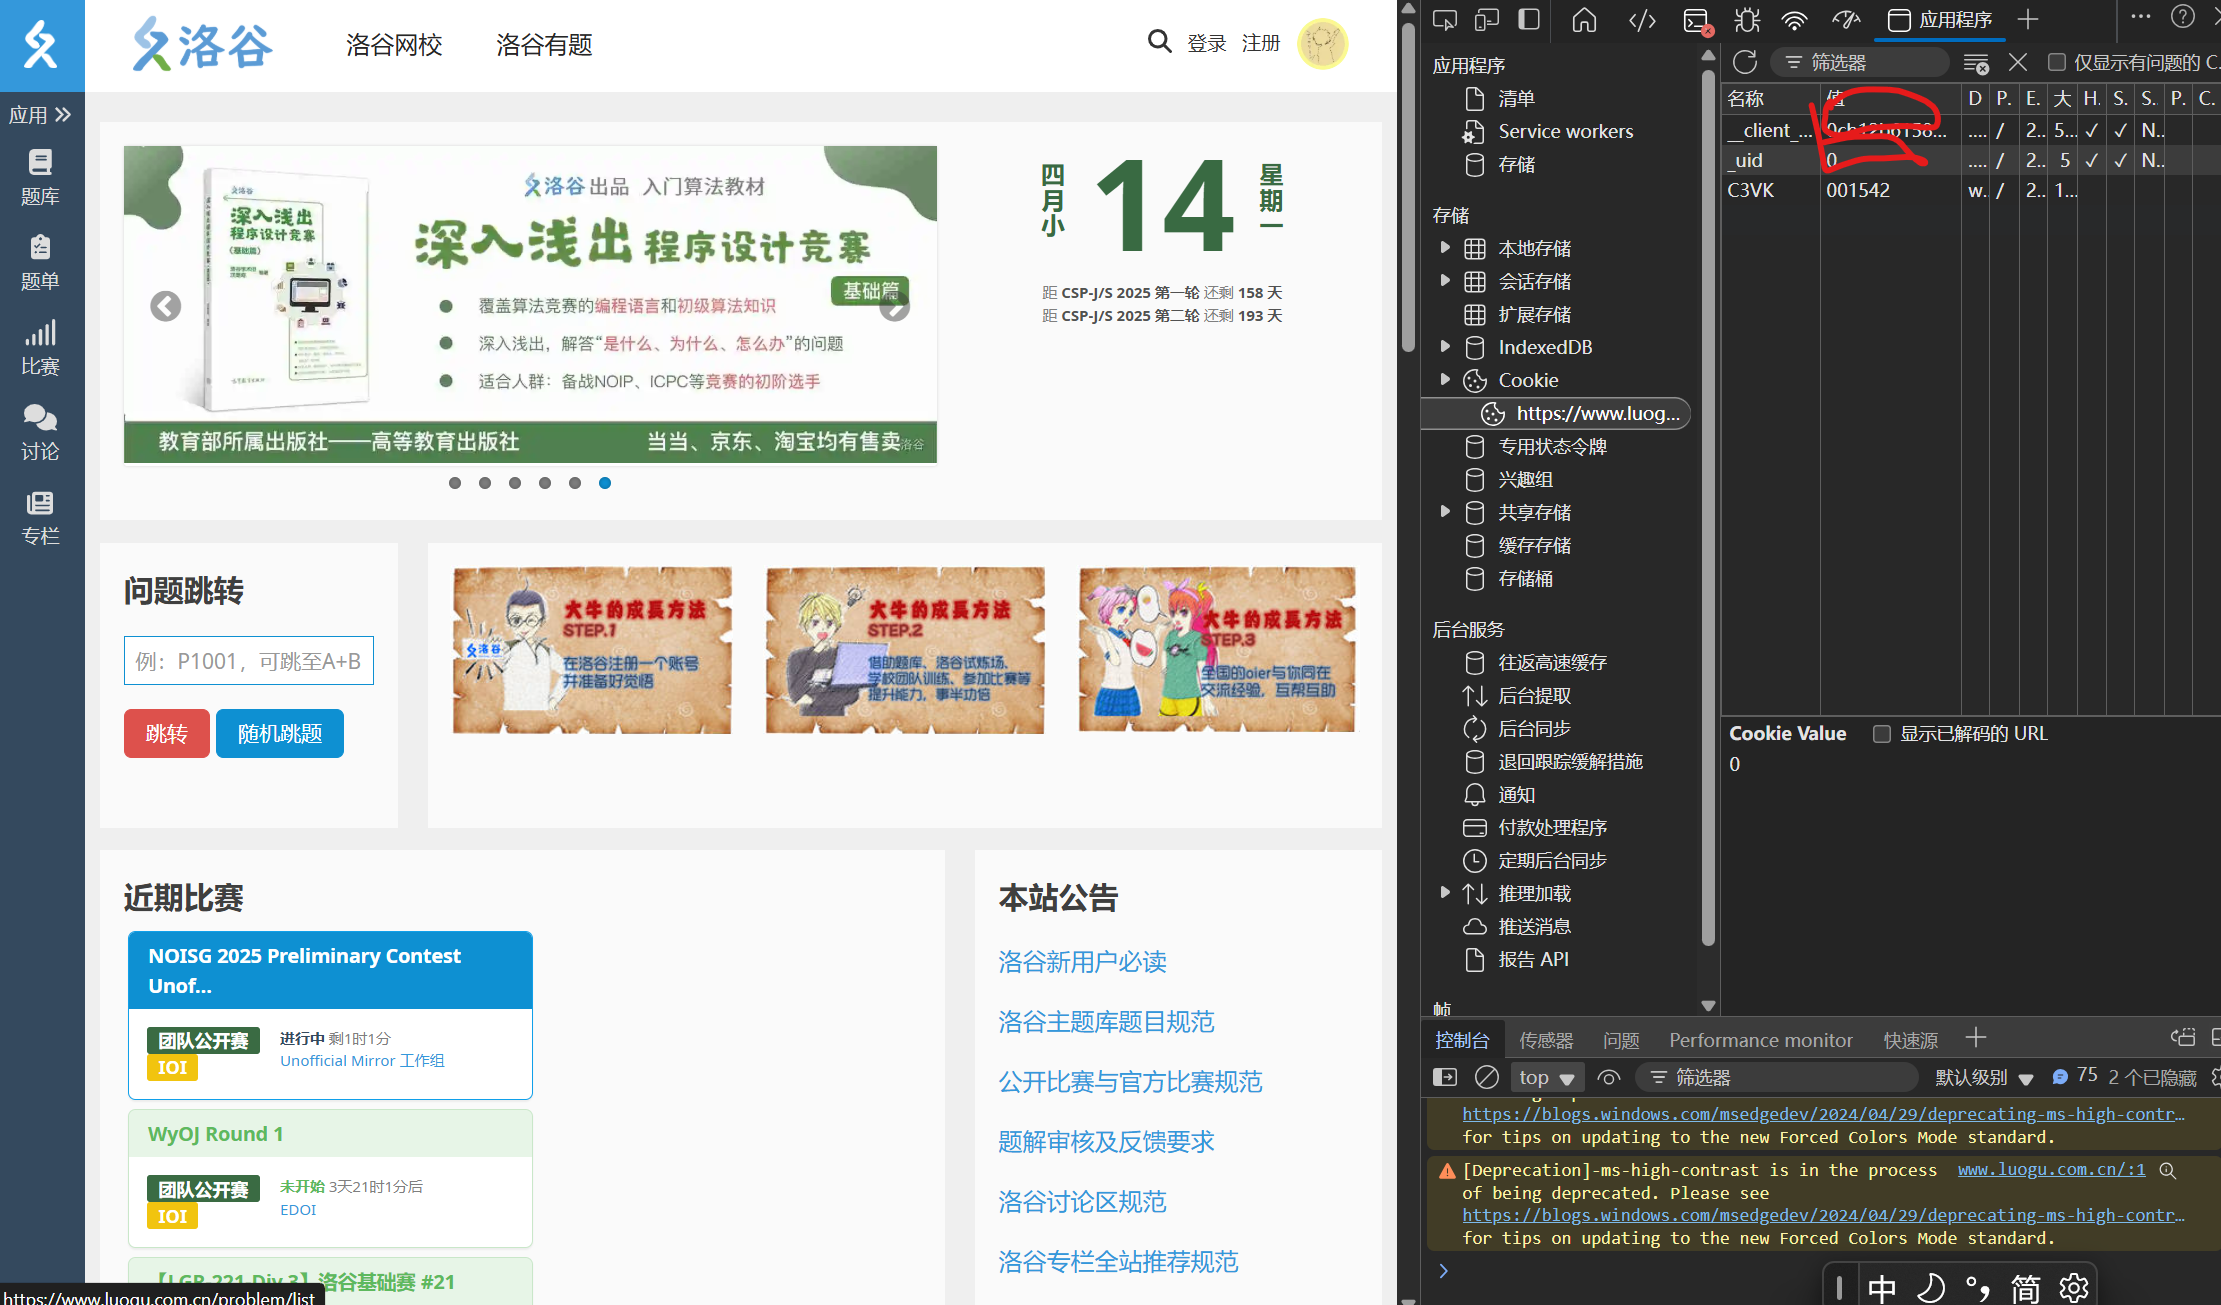
Task: Select the _uid cookie row
Action: point(1970,160)
